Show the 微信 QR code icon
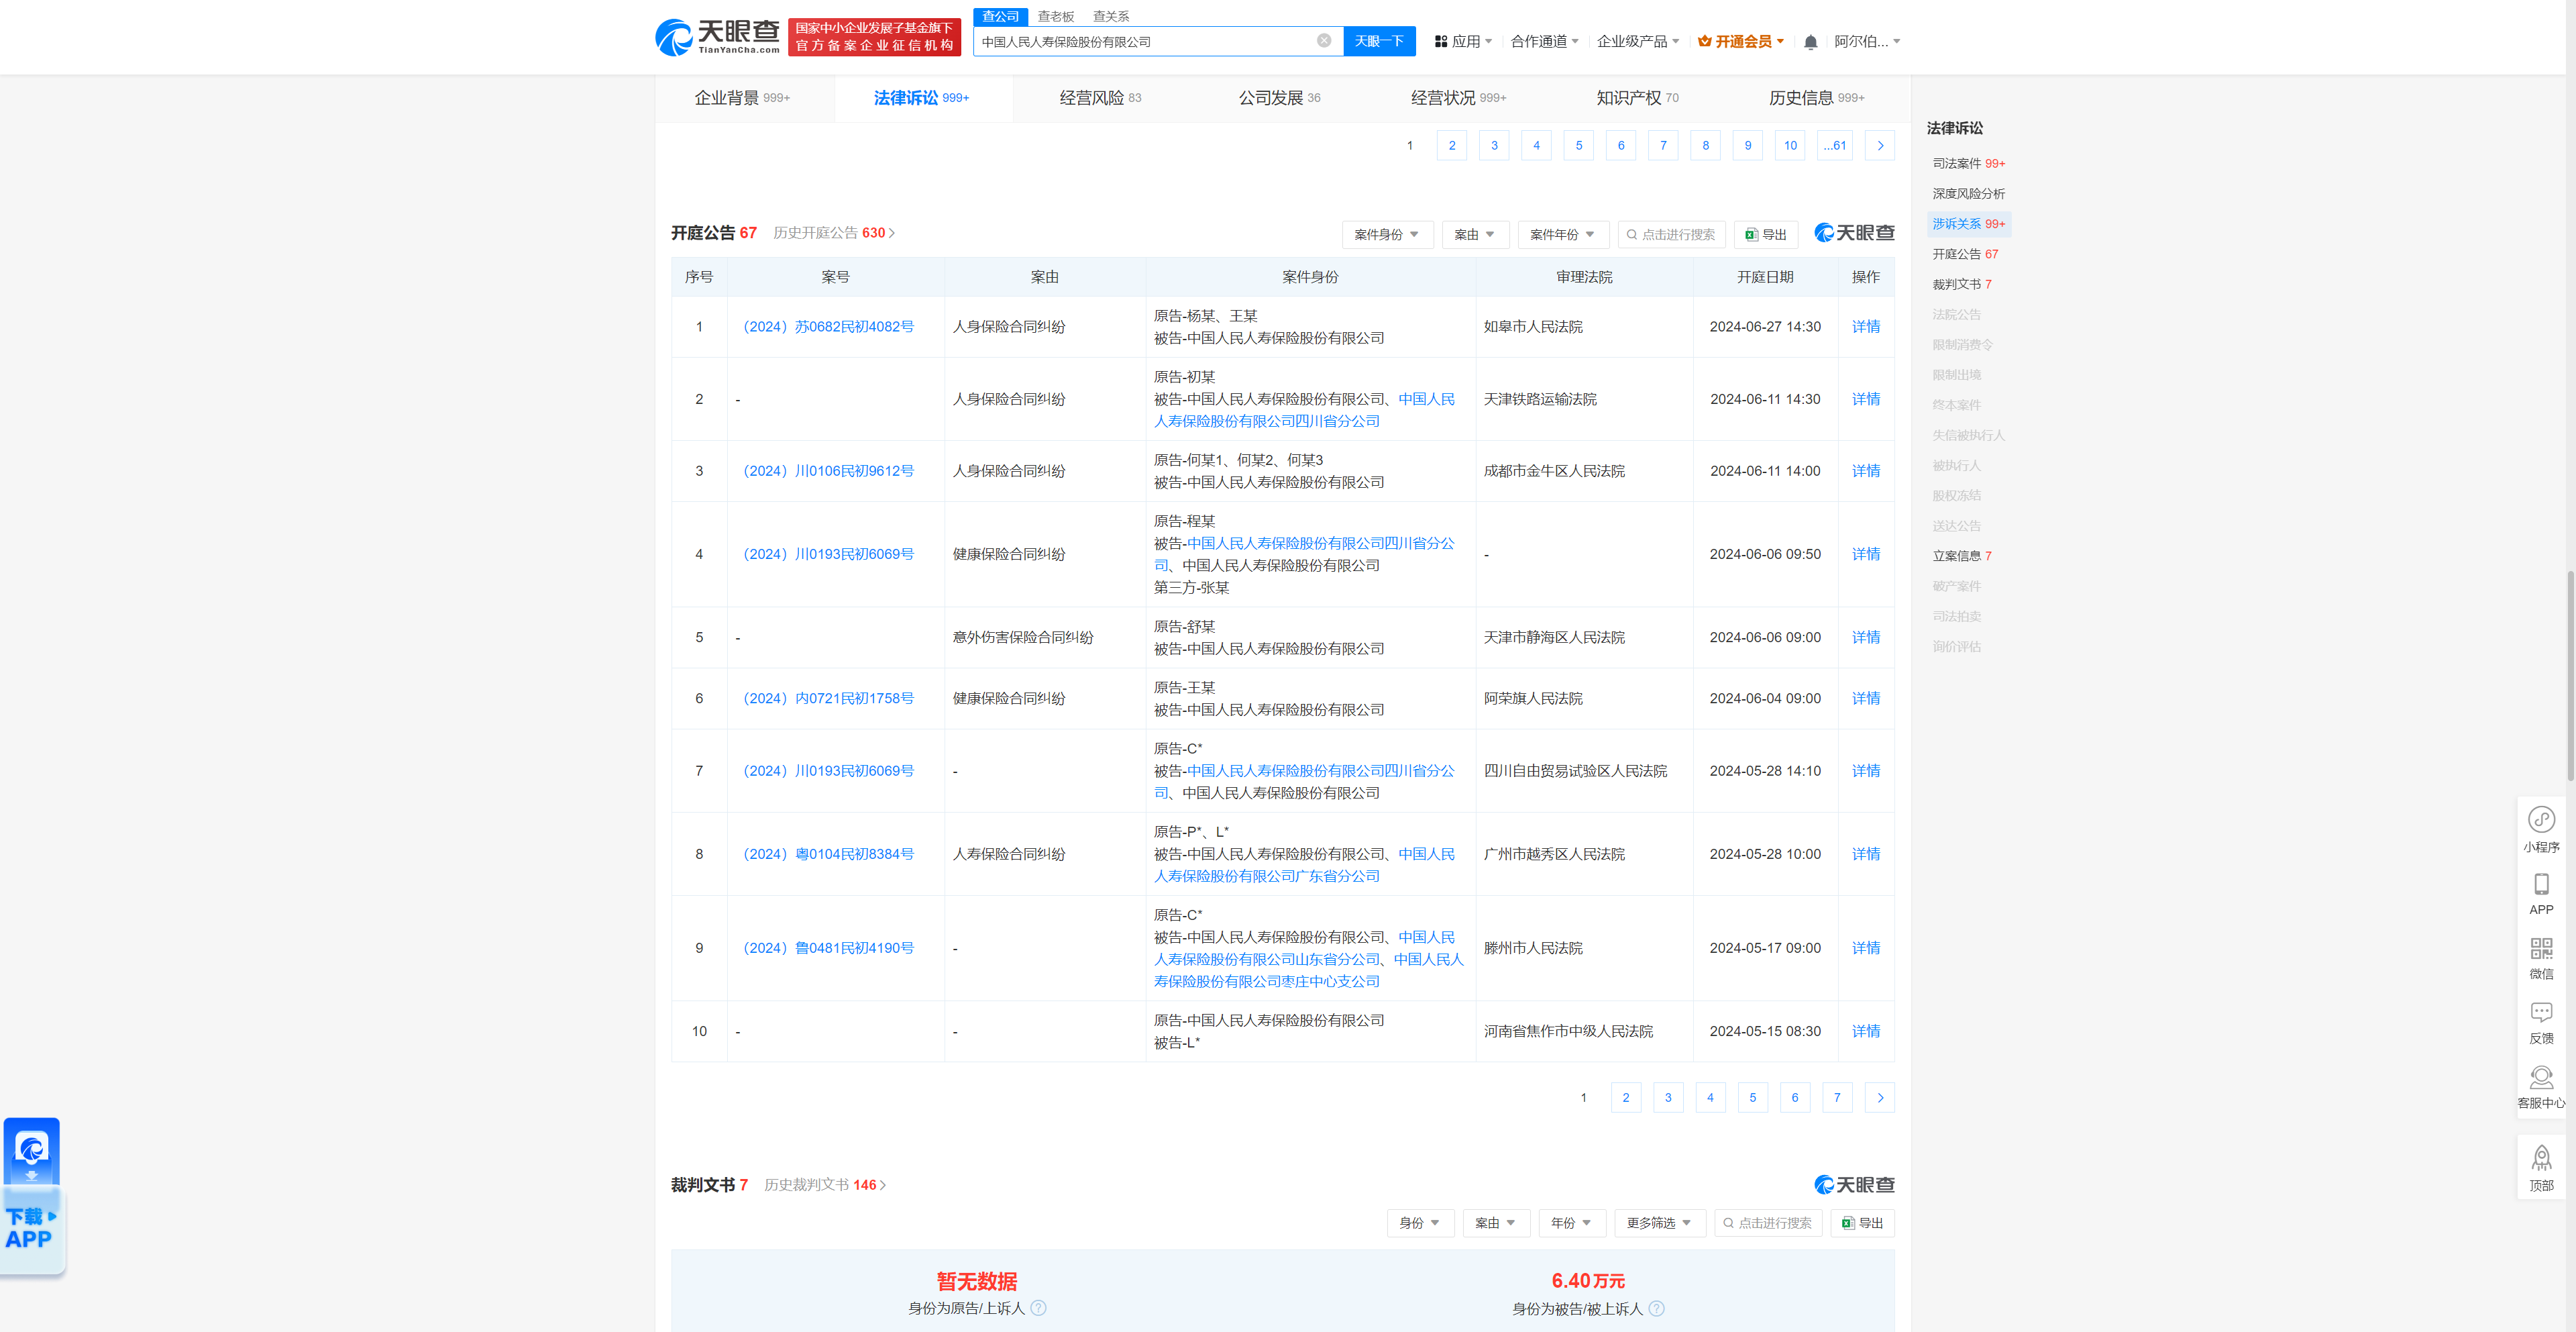Screen dimensions: 2576x1332 (x=2542, y=957)
